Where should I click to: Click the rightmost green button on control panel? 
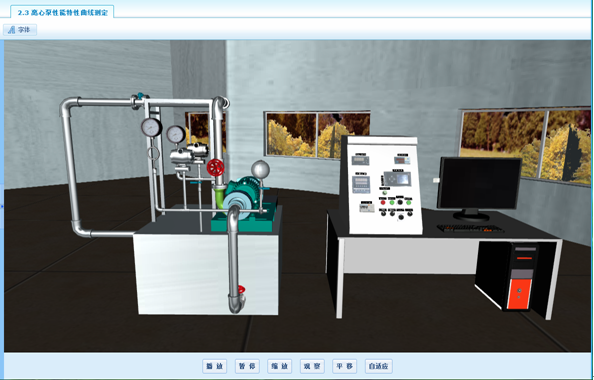pyautogui.click(x=409, y=202)
